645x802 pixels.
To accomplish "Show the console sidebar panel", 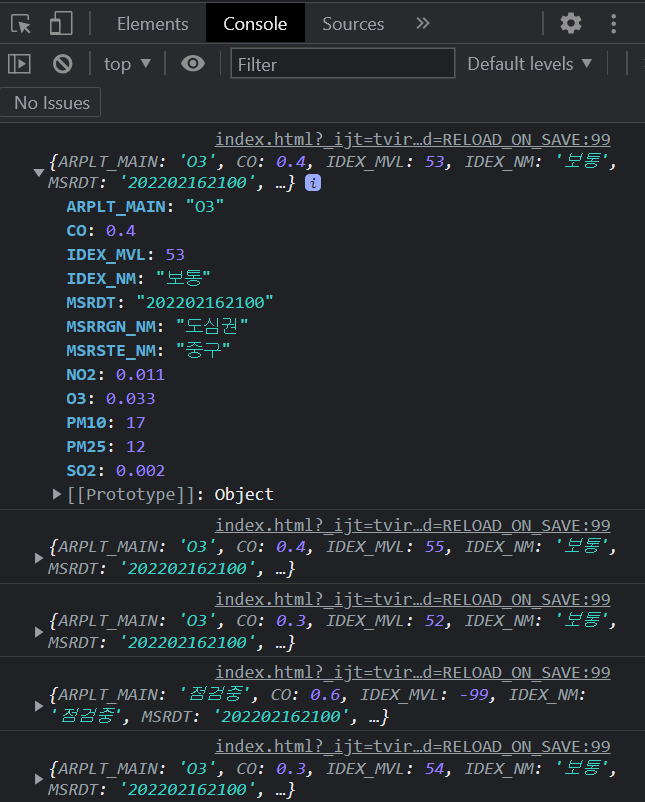I will coord(19,64).
